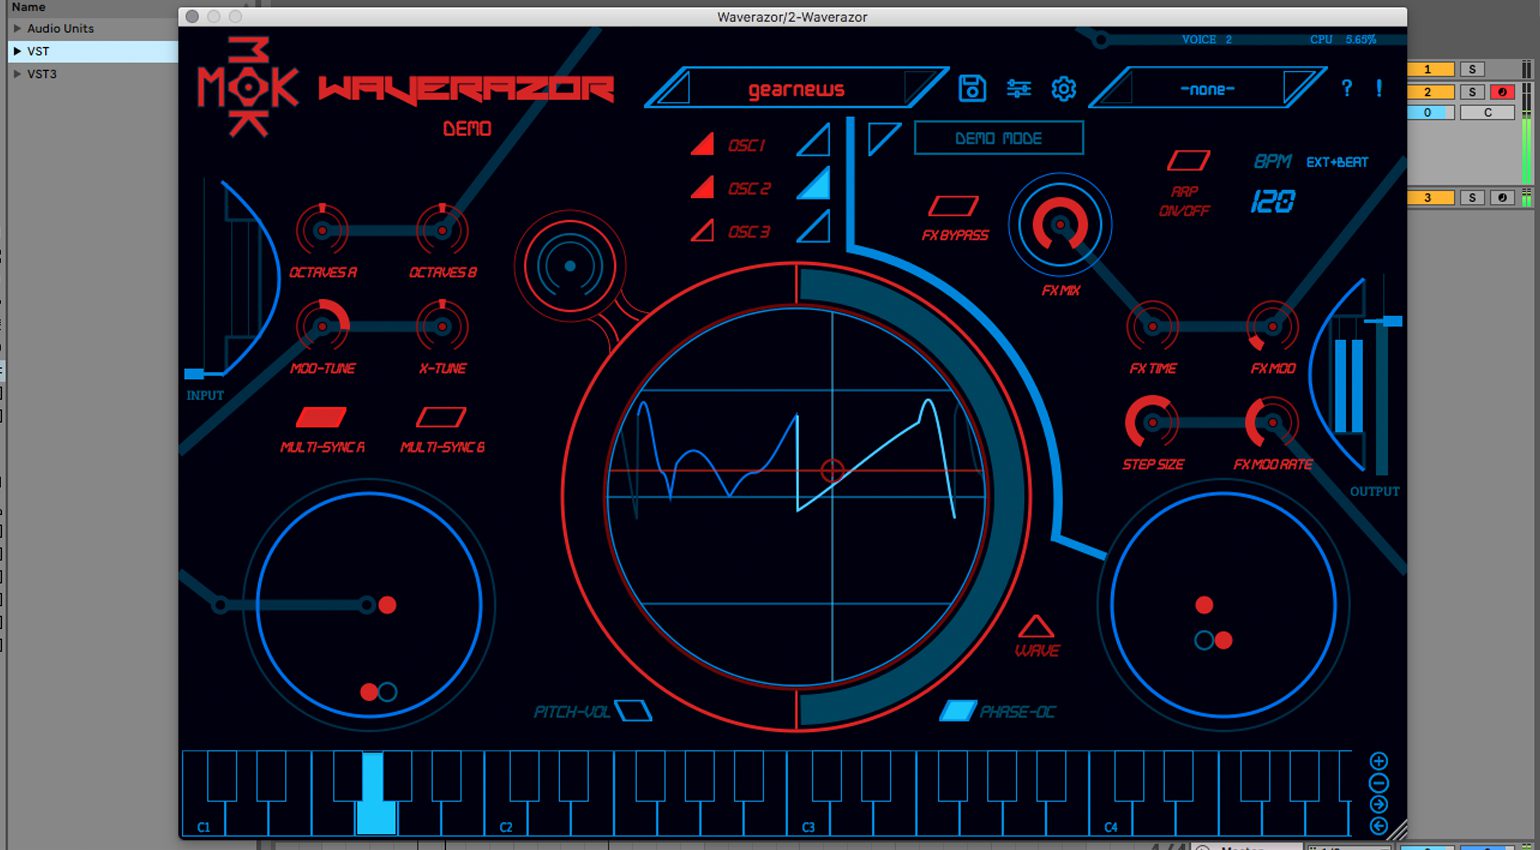Arm record on track 2 in the DAW
The image size is (1540, 850).
[1502, 92]
